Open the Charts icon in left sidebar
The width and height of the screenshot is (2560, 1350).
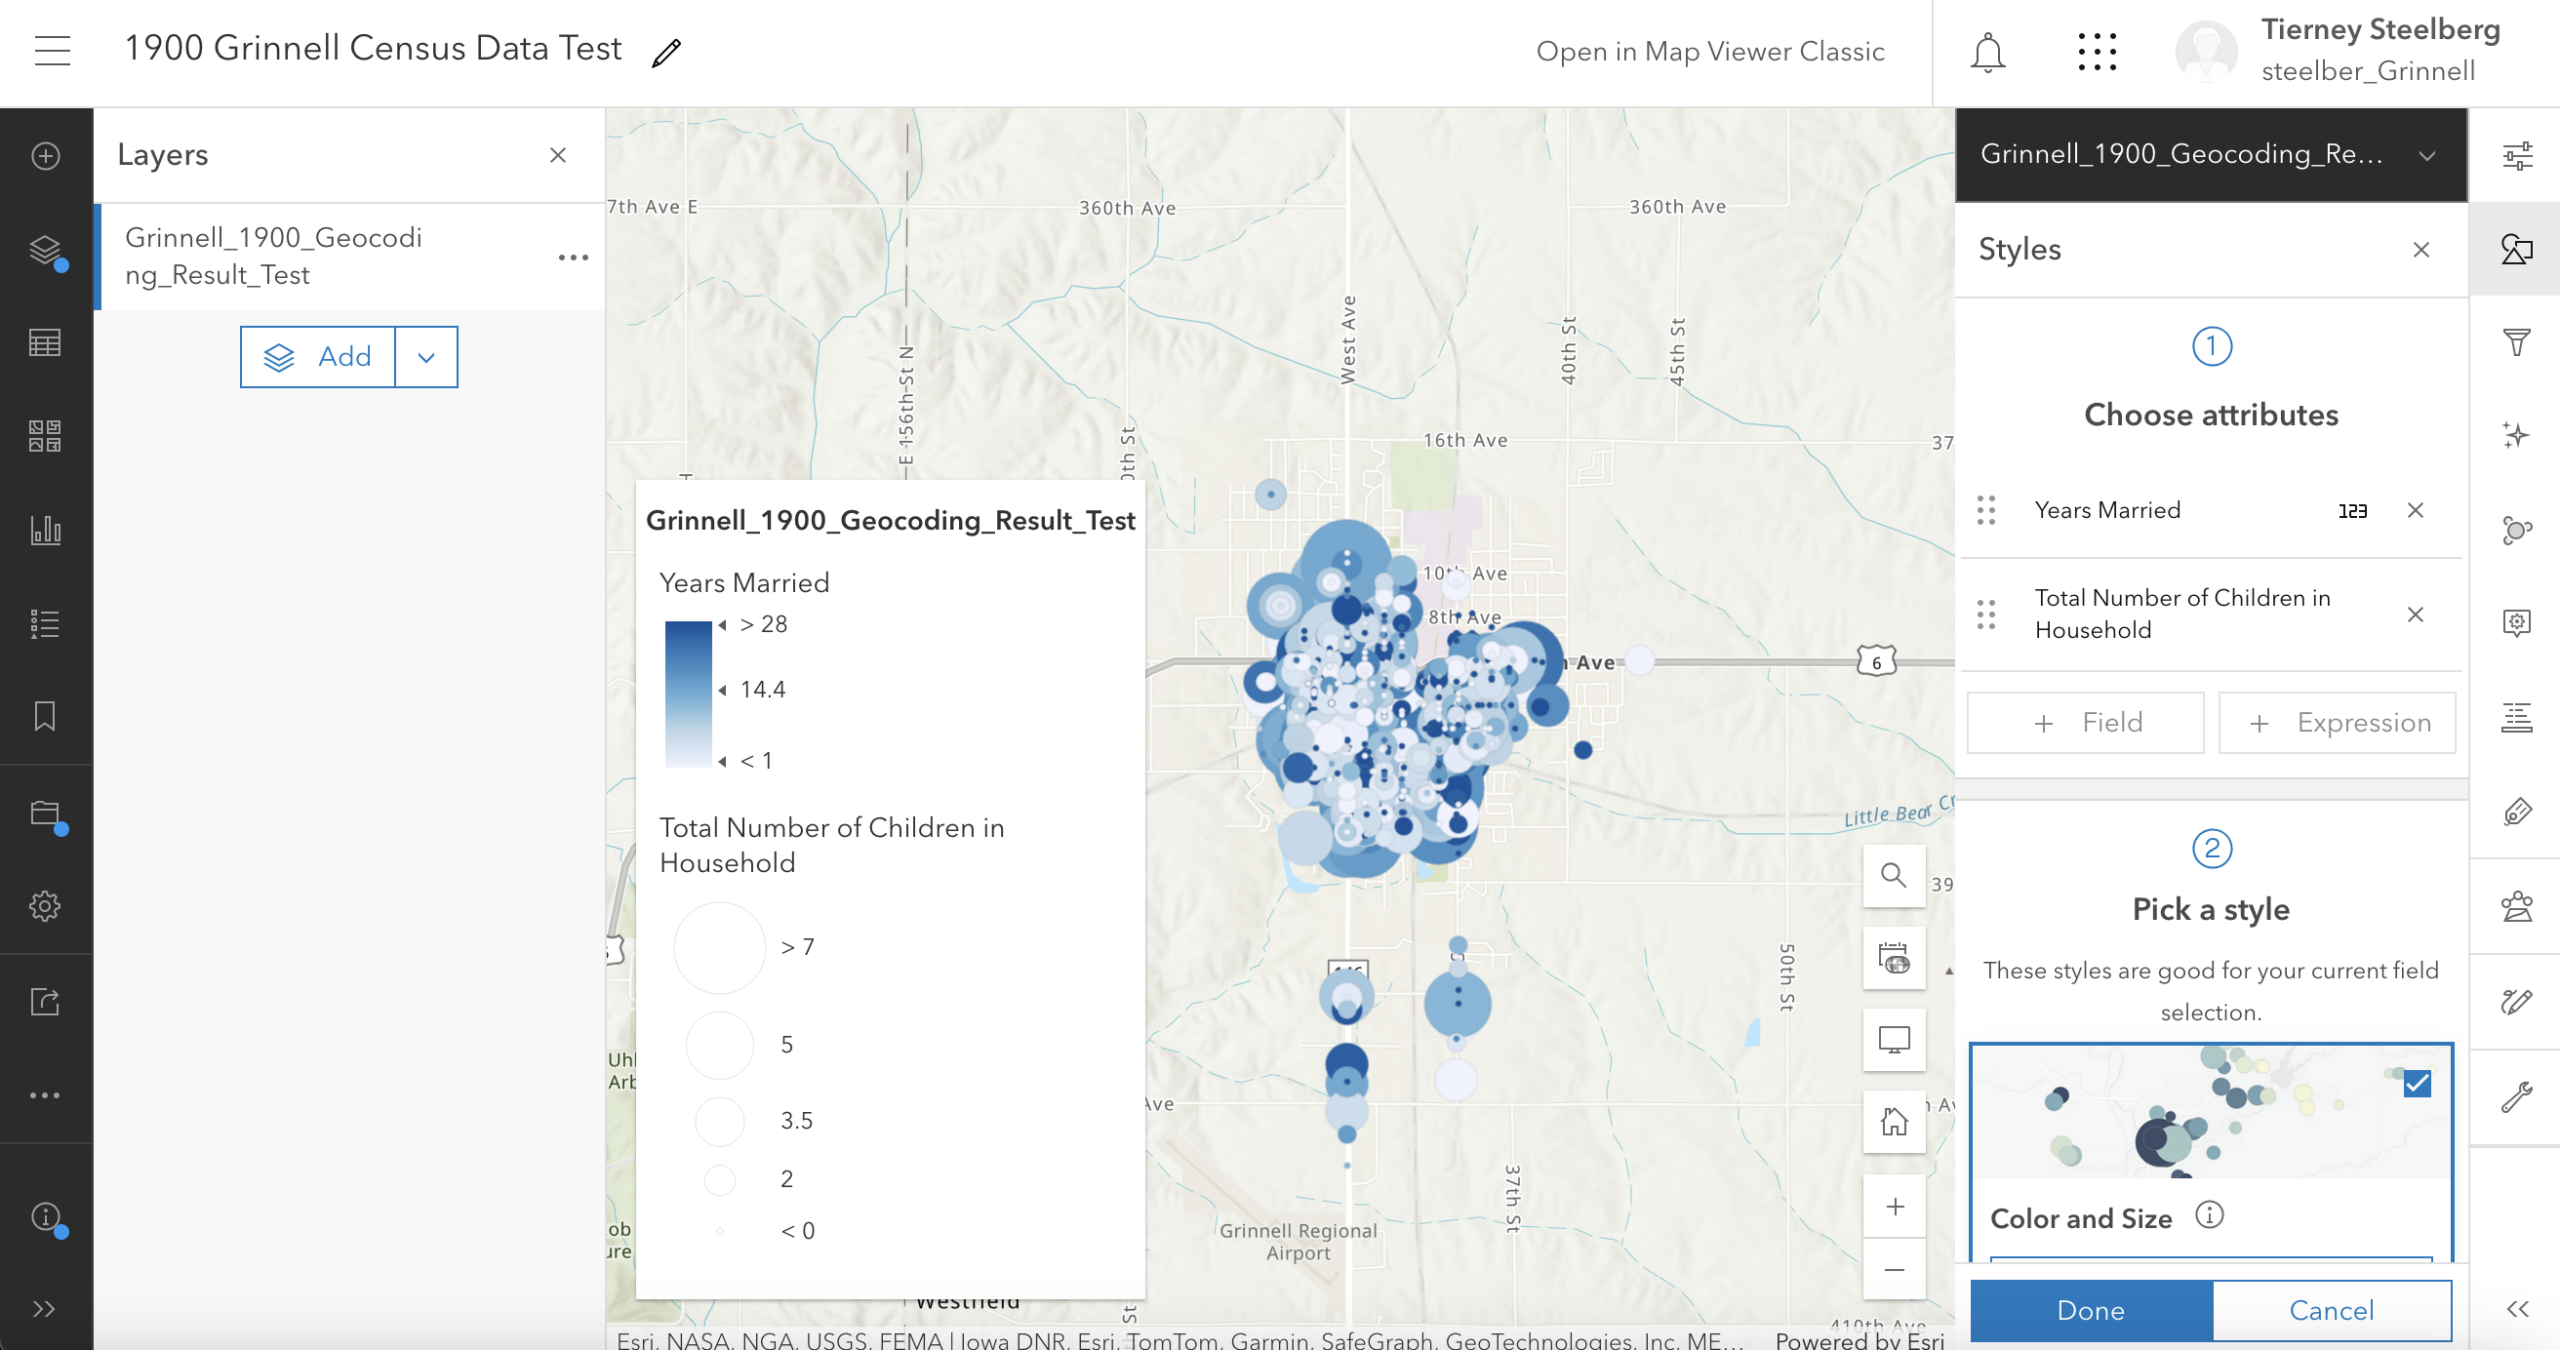click(x=45, y=530)
